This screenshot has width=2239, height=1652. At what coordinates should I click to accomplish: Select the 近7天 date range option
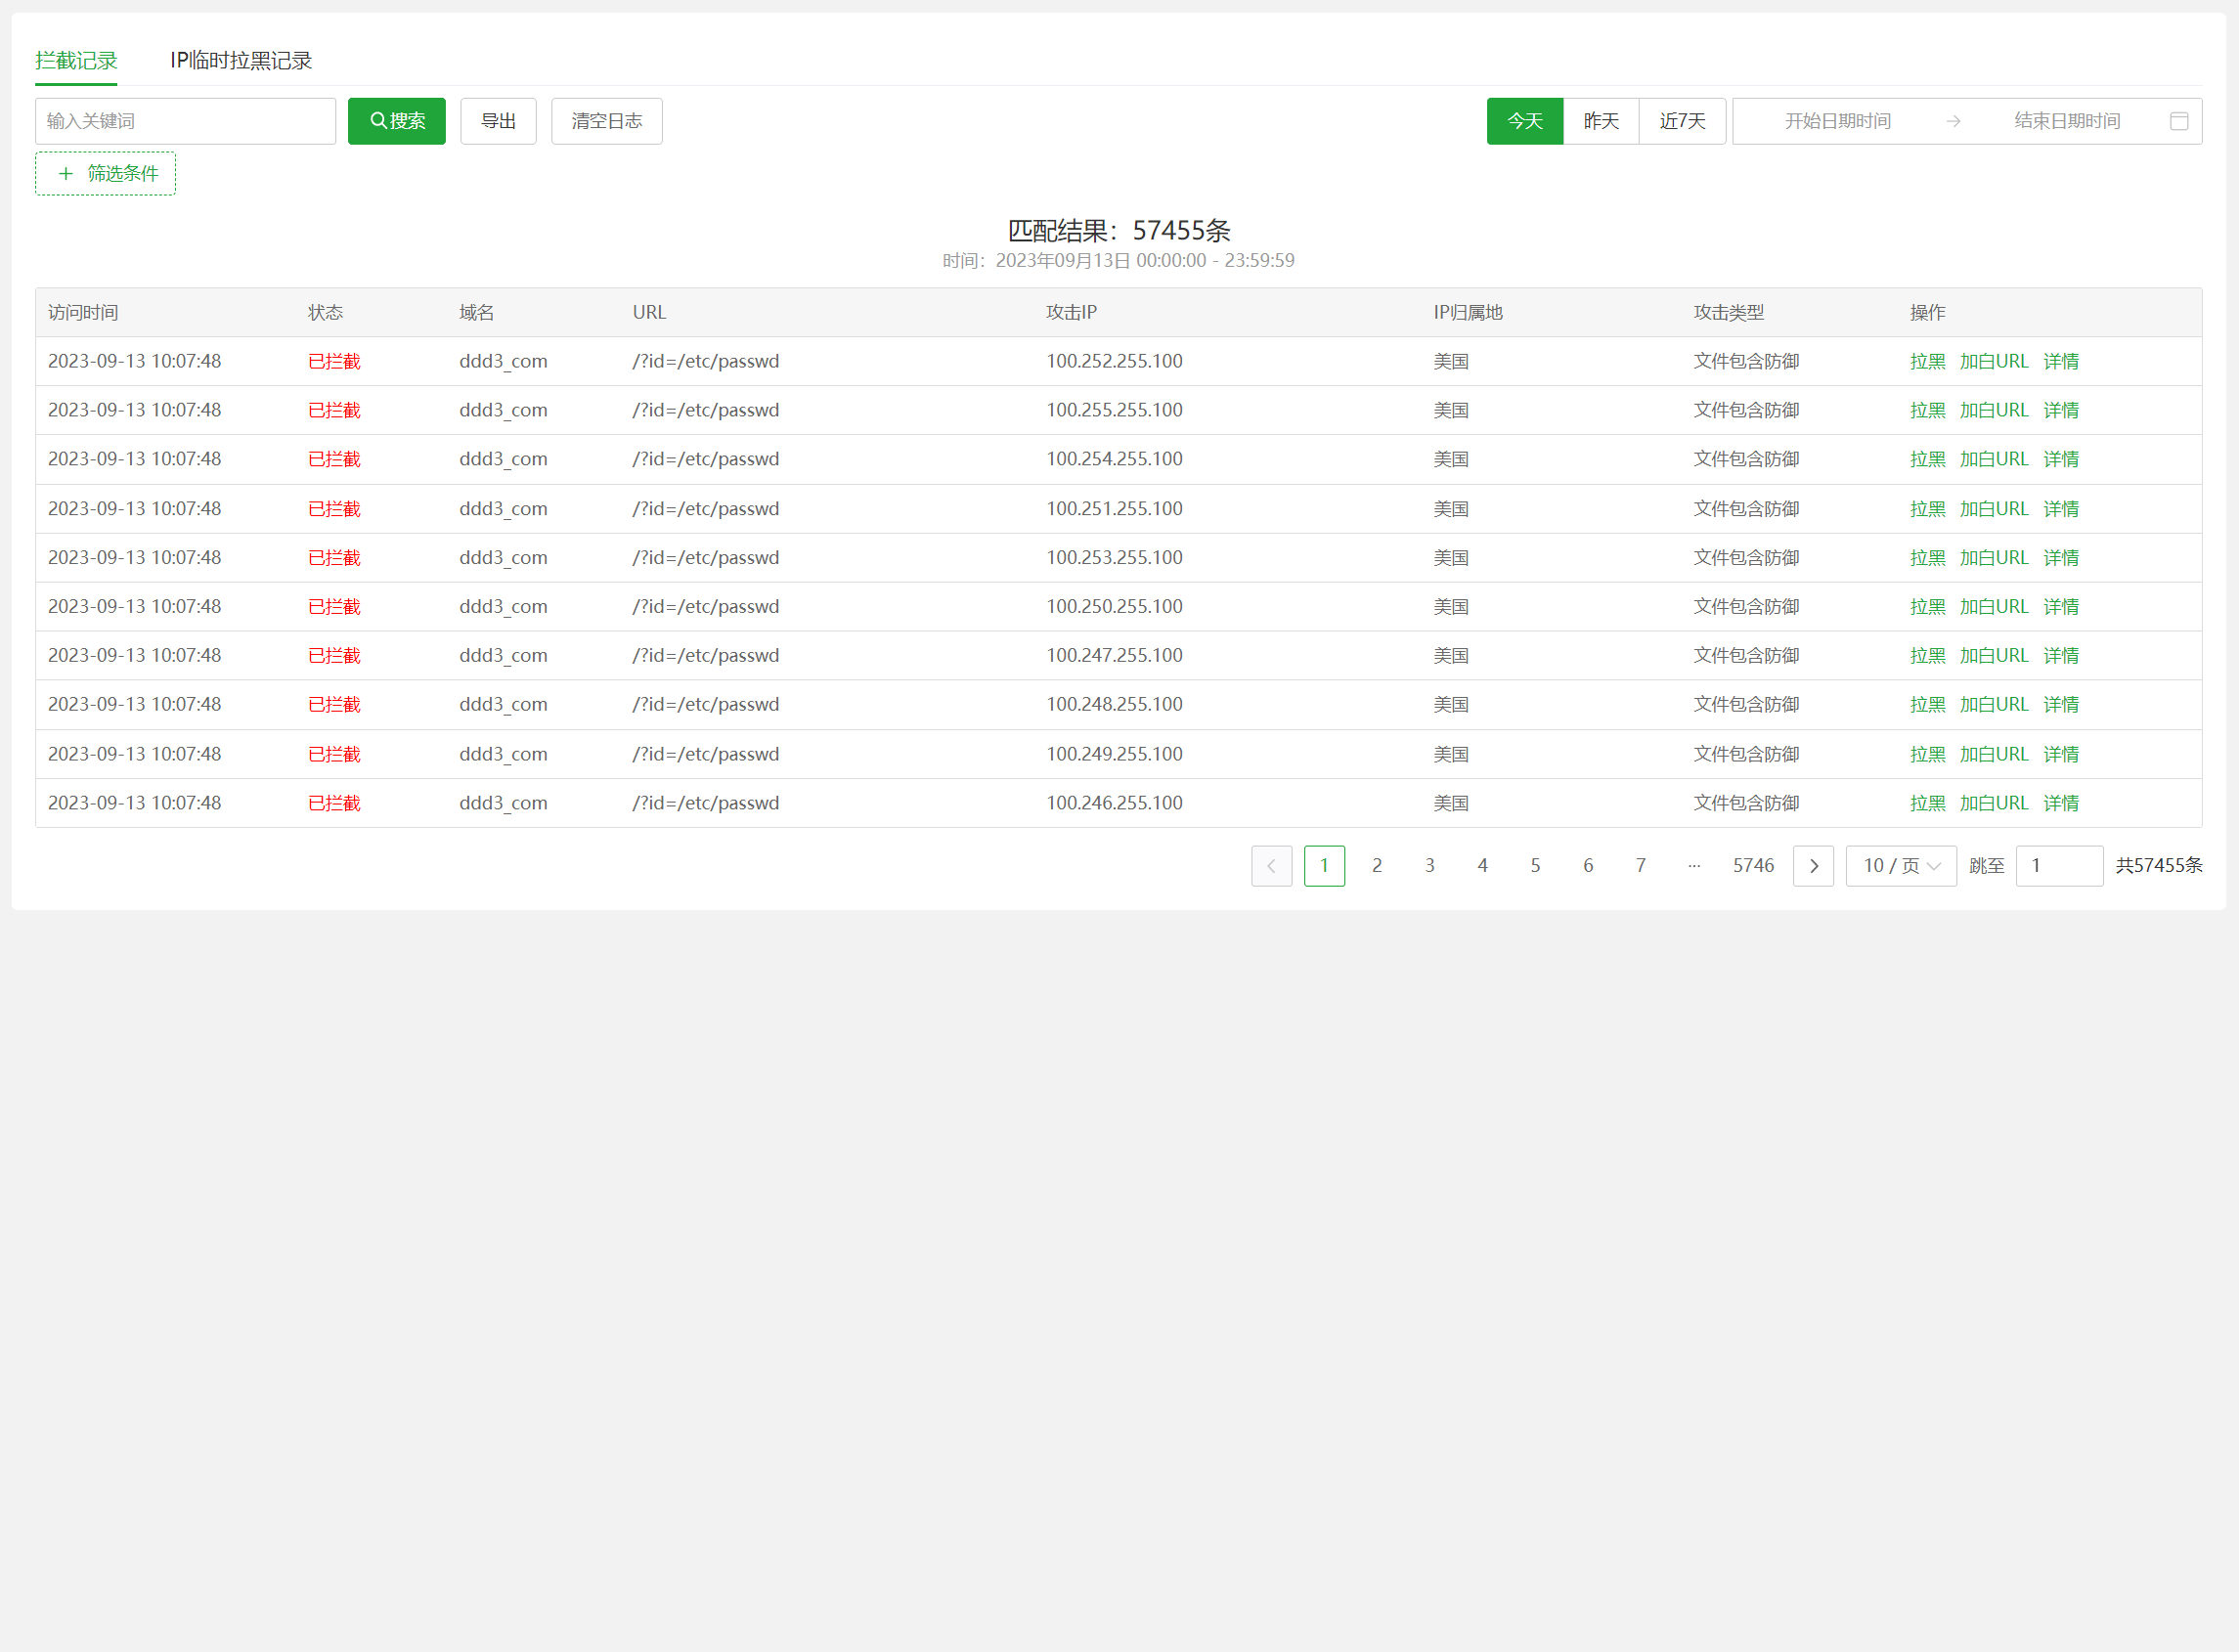pyautogui.click(x=1681, y=121)
